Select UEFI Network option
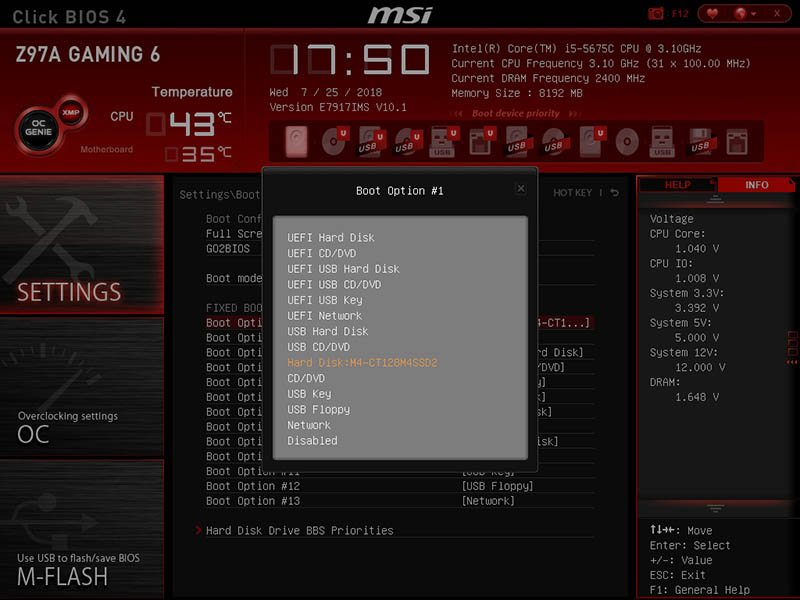This screenshot has height=600, width=800. point(324,316)
